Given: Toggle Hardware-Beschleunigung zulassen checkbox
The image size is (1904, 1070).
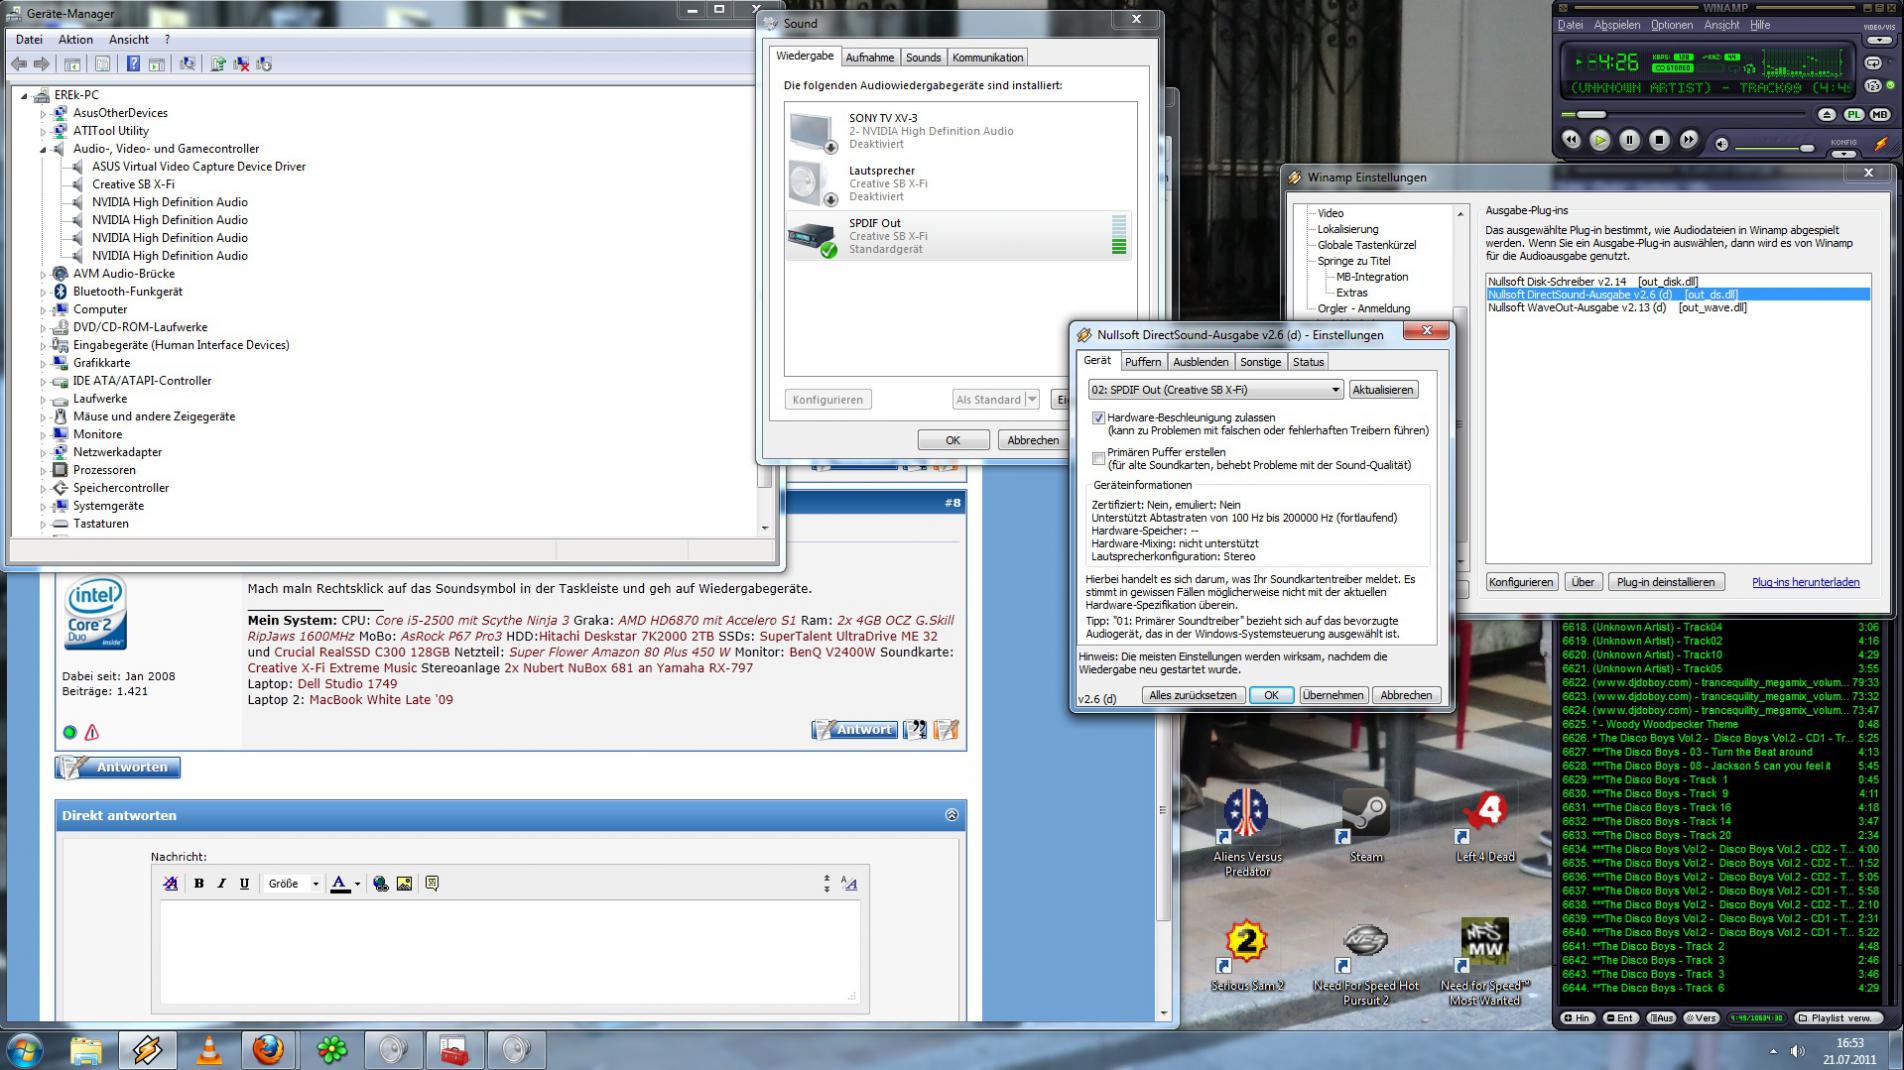Looking at the screenshot, I should [x=1099, y=418].
